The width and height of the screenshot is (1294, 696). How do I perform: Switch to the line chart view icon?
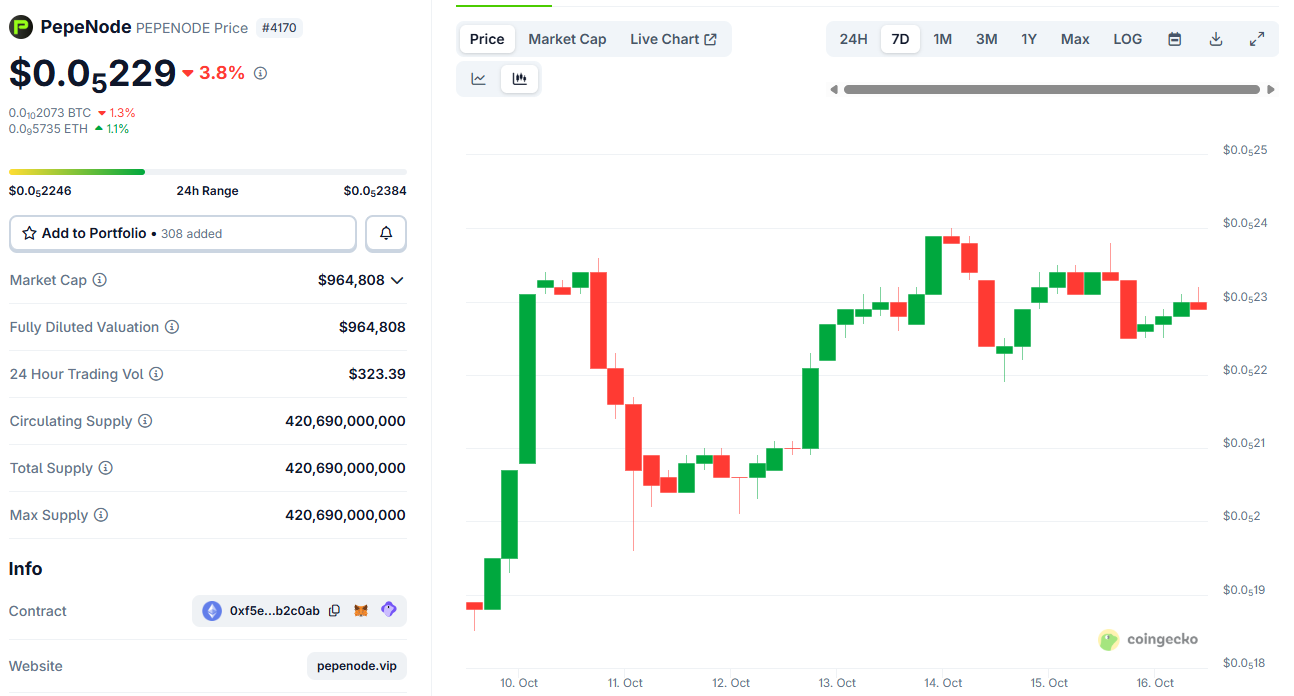tap(478, 78)
